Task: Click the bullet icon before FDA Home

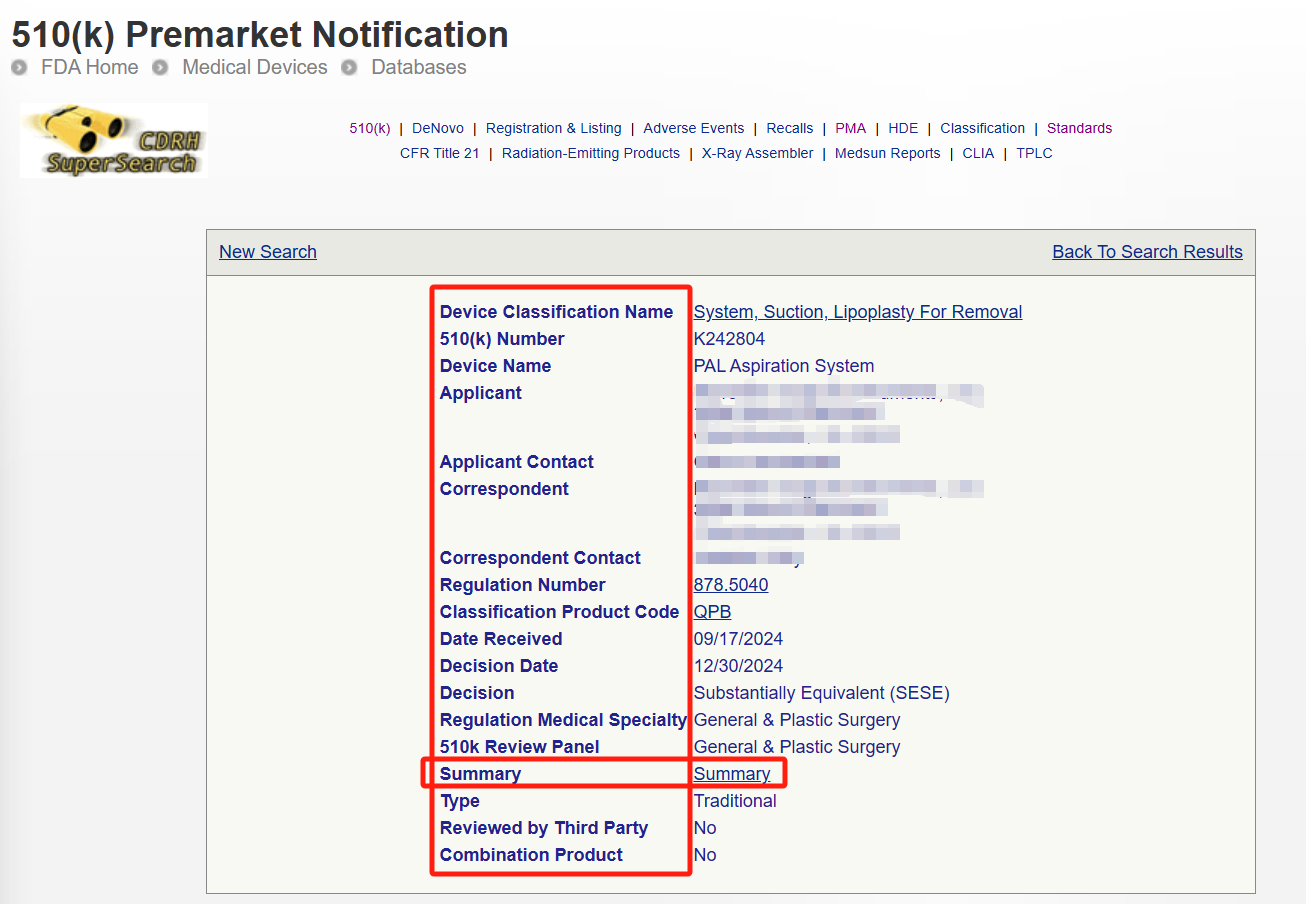Action: pyautogui.click(x=19, y=67)
